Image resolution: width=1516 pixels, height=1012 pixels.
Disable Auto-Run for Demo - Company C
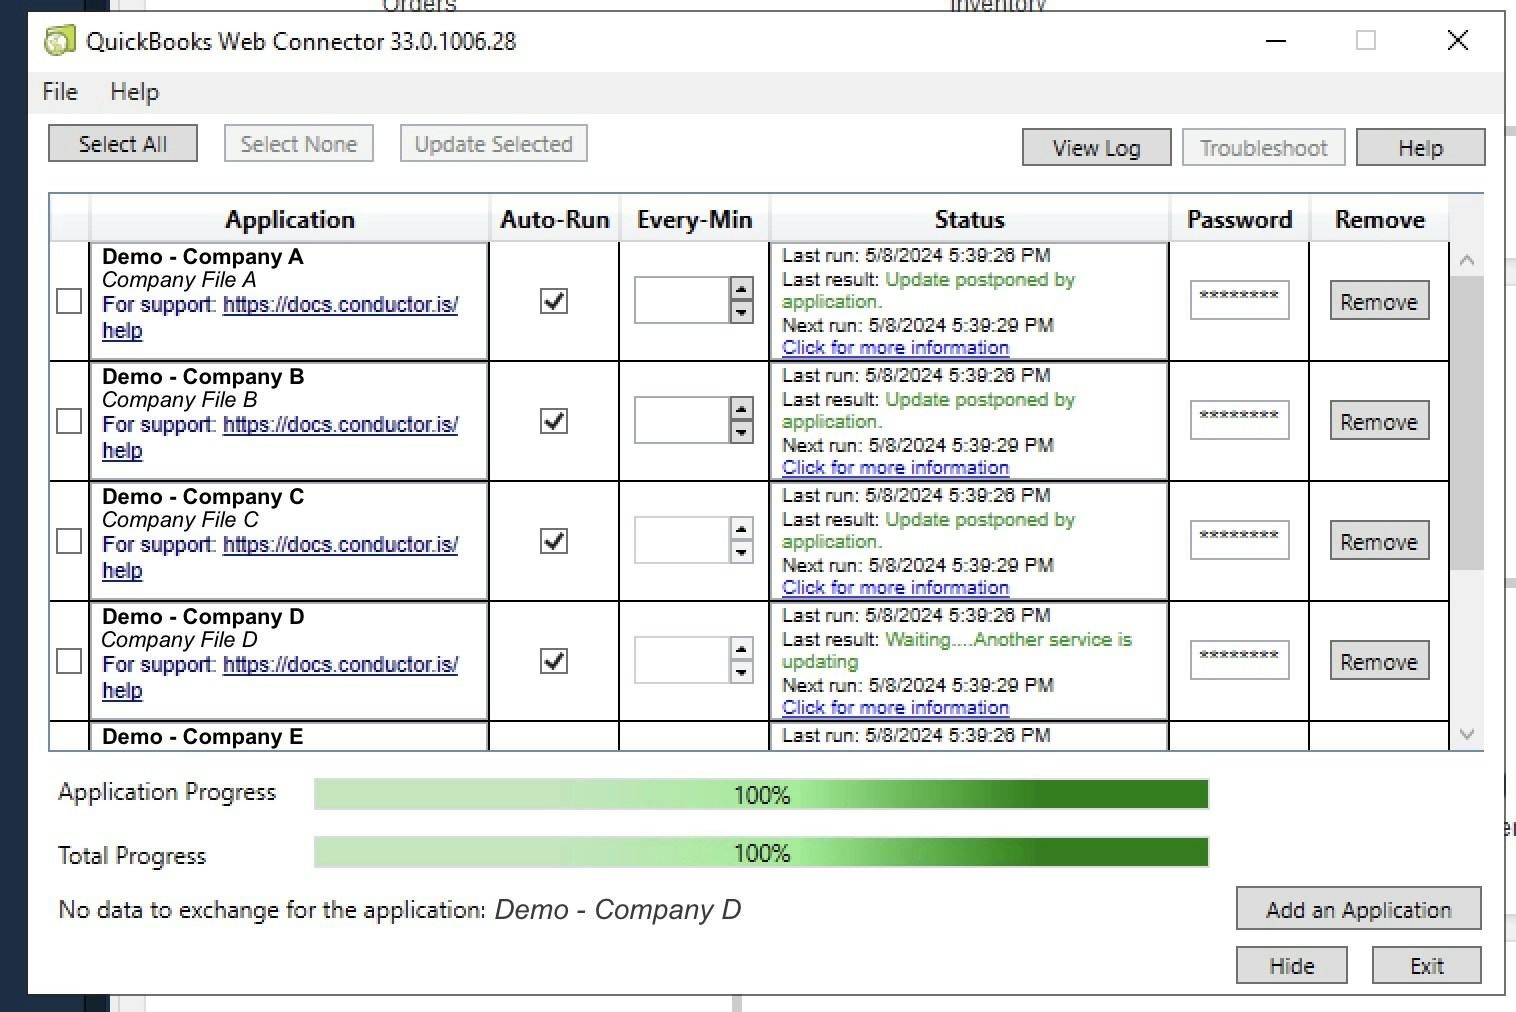tap(554, 541)
